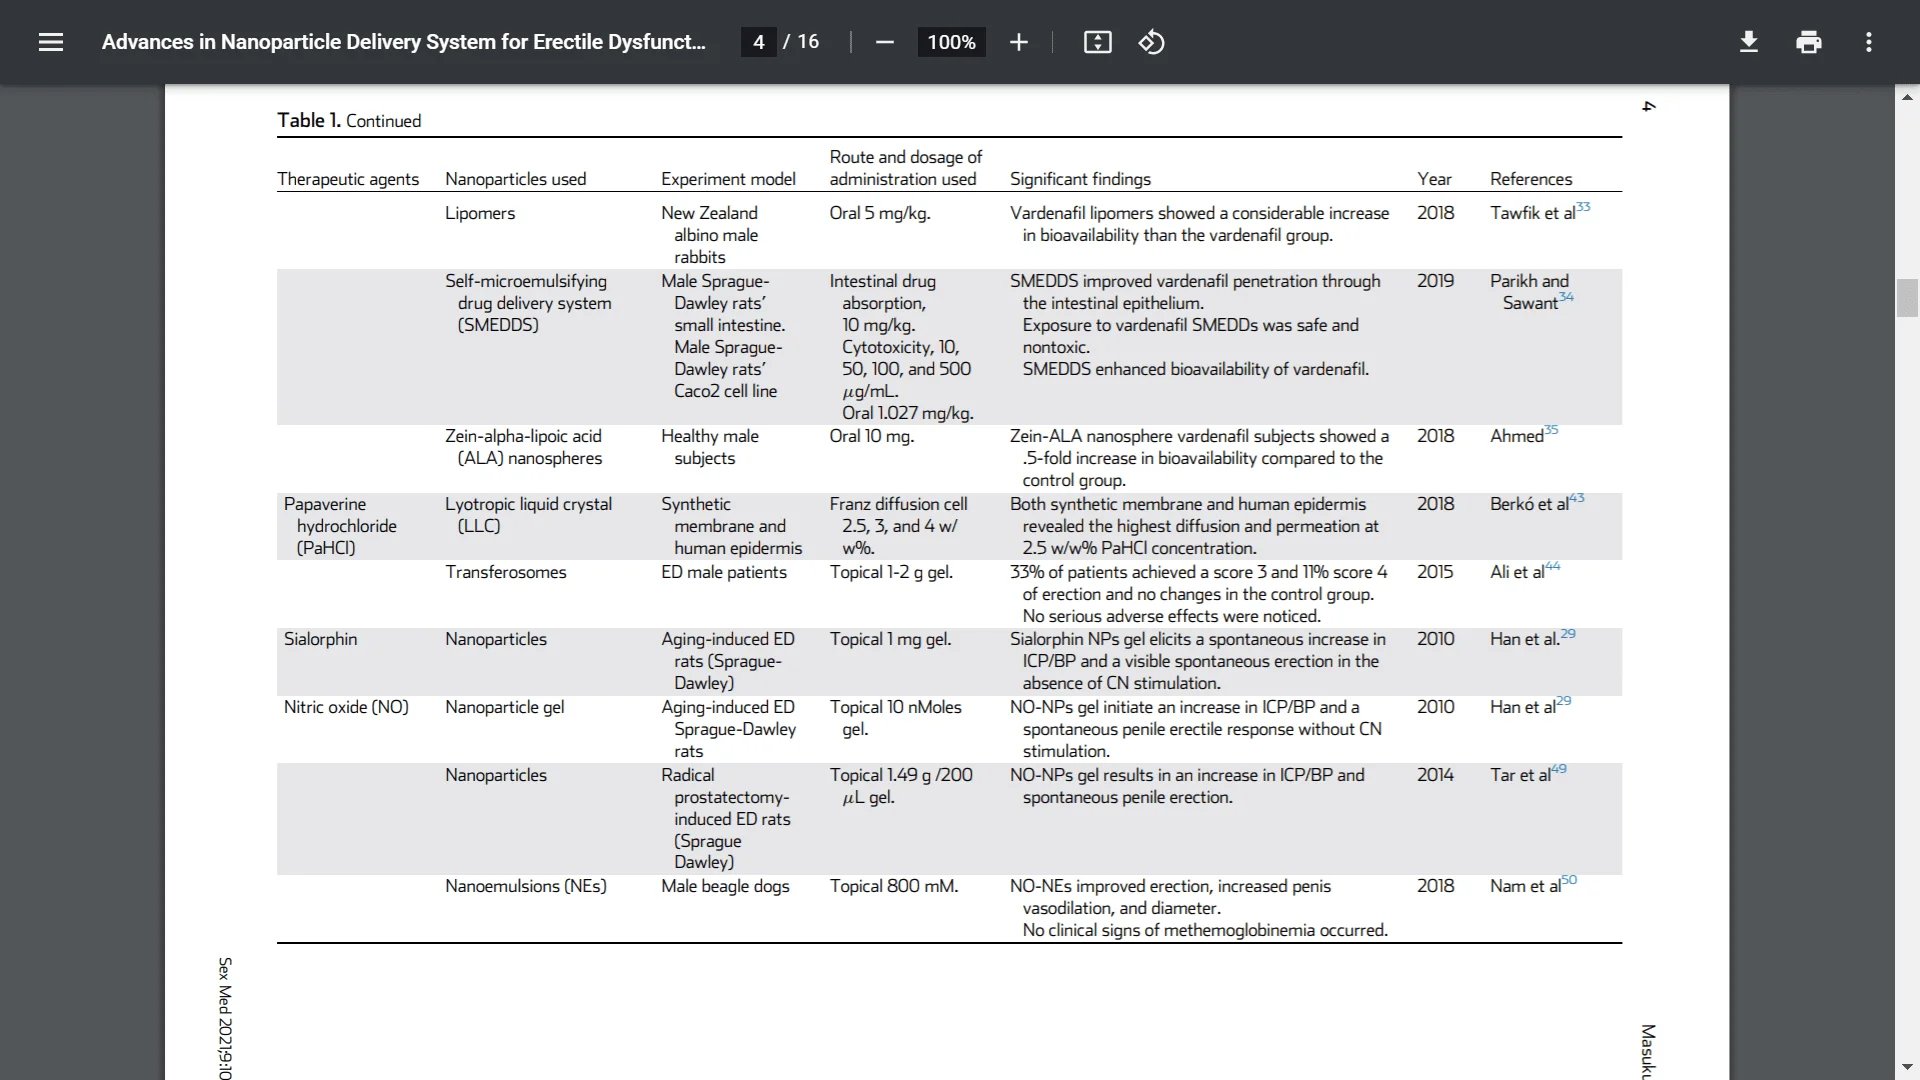Click the 'Transferosomes' cell

[x=505, y=572]
